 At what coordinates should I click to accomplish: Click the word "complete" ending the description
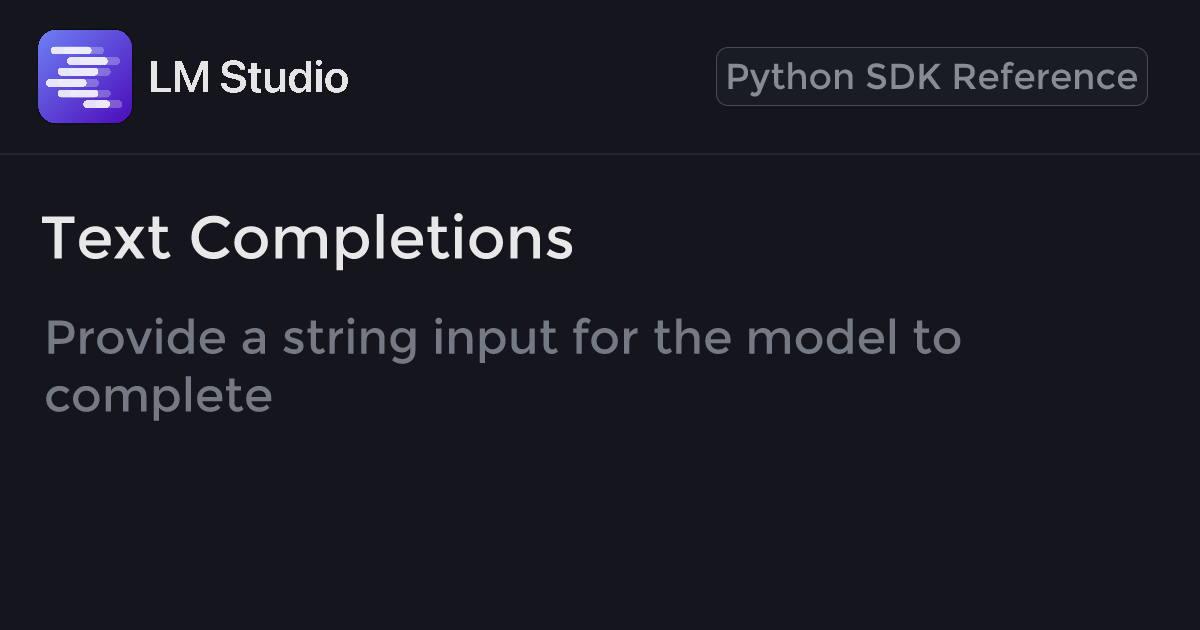tap(158, 395)
